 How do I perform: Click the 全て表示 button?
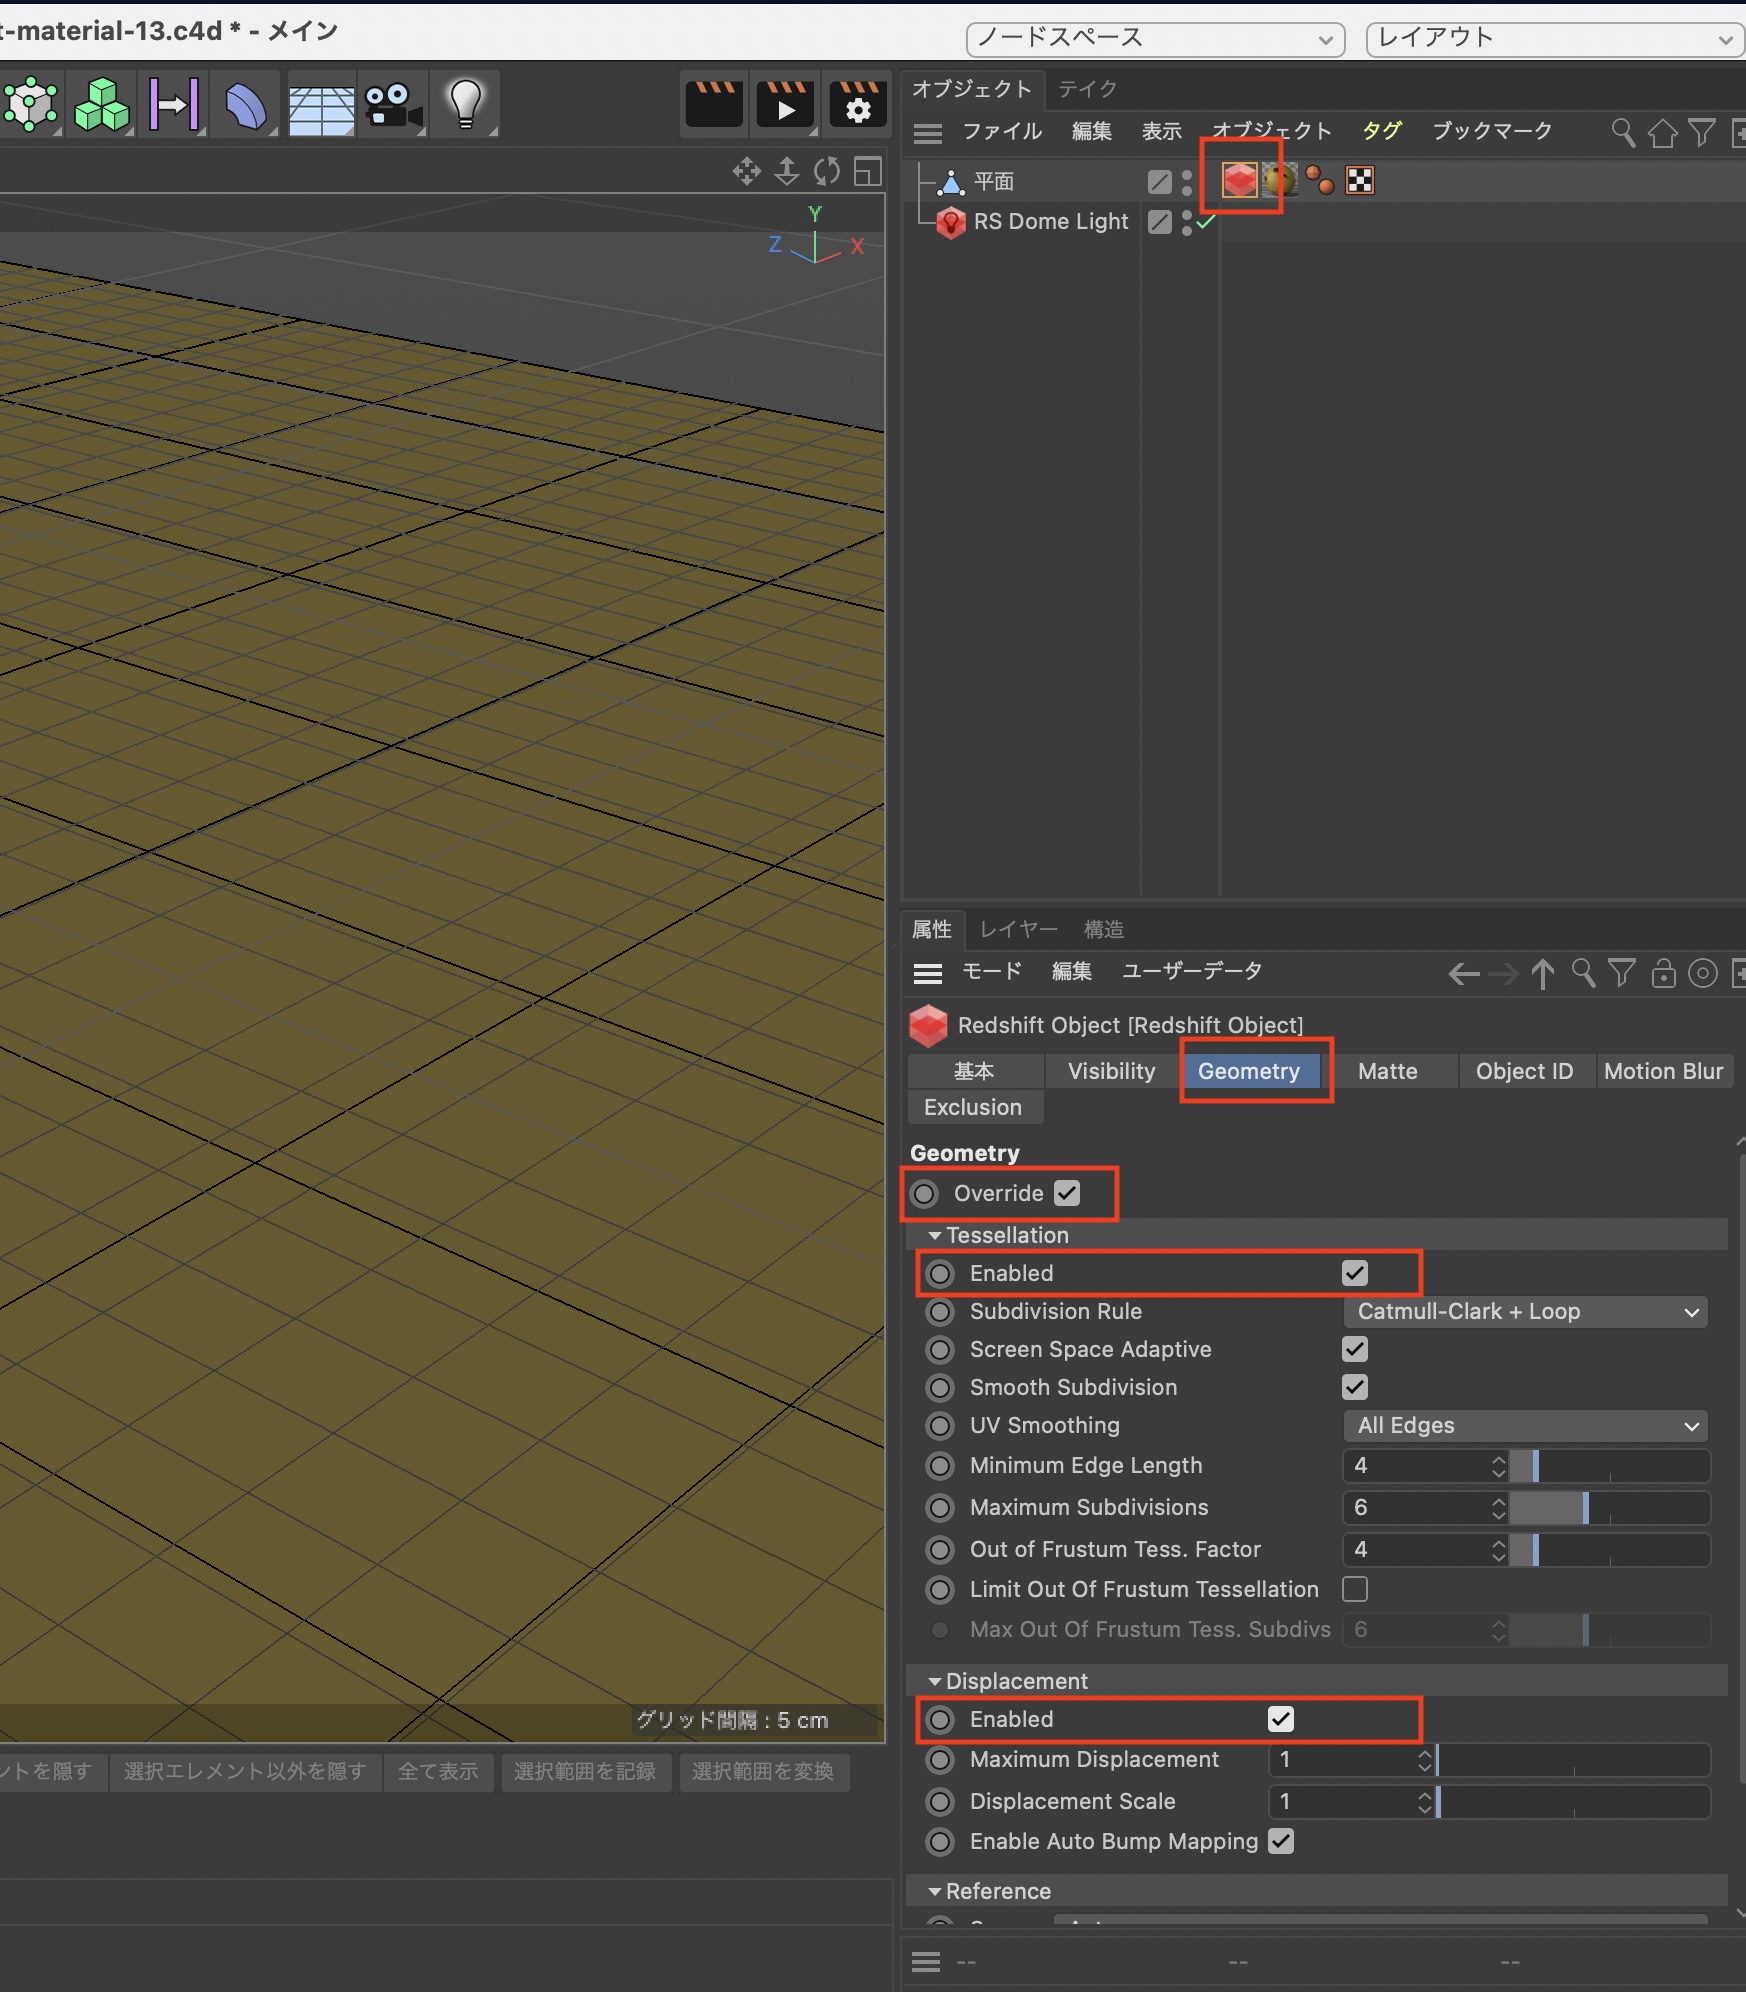coord(438,1771)
